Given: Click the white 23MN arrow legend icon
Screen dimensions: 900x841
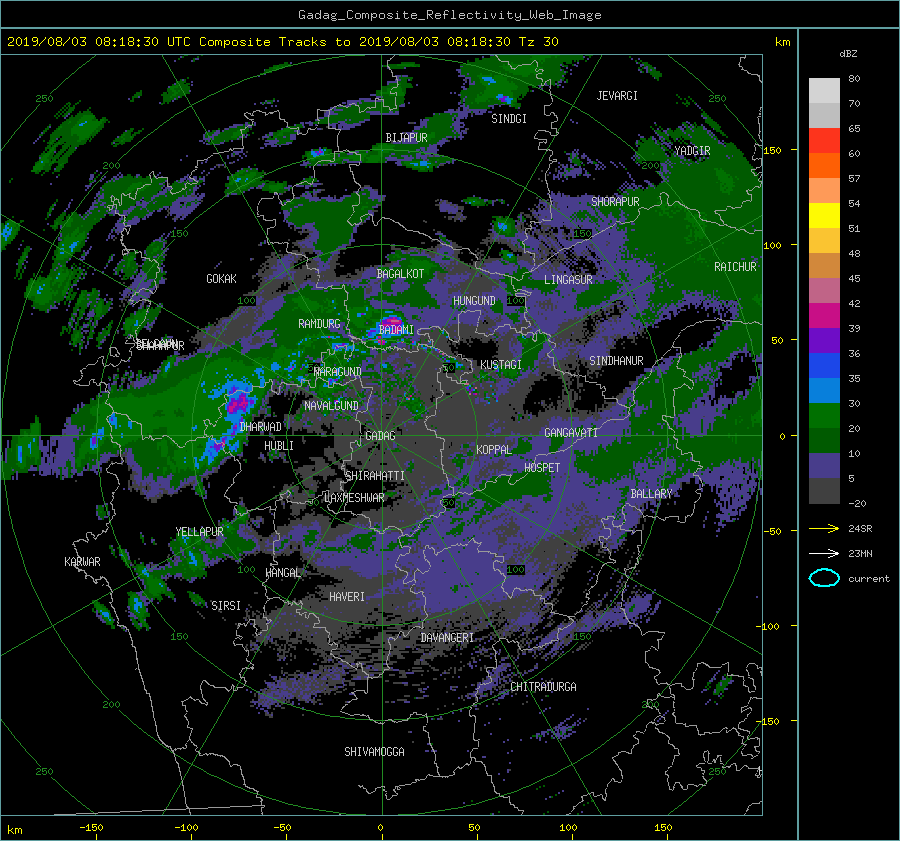Looking at the screenshot, I should pos(824,553).
